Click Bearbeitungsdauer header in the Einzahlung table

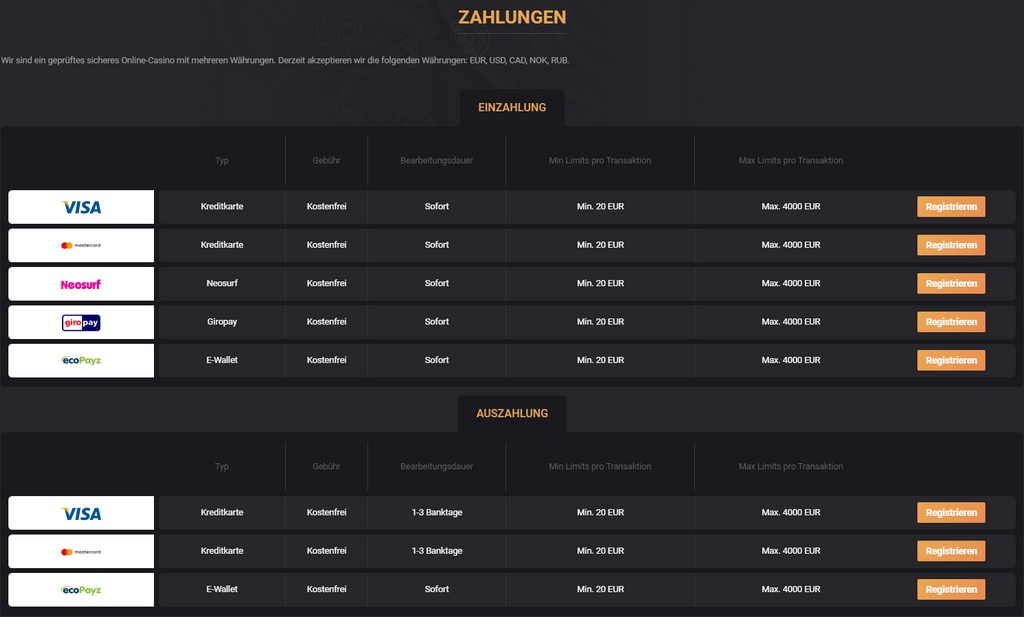(436, 161)
